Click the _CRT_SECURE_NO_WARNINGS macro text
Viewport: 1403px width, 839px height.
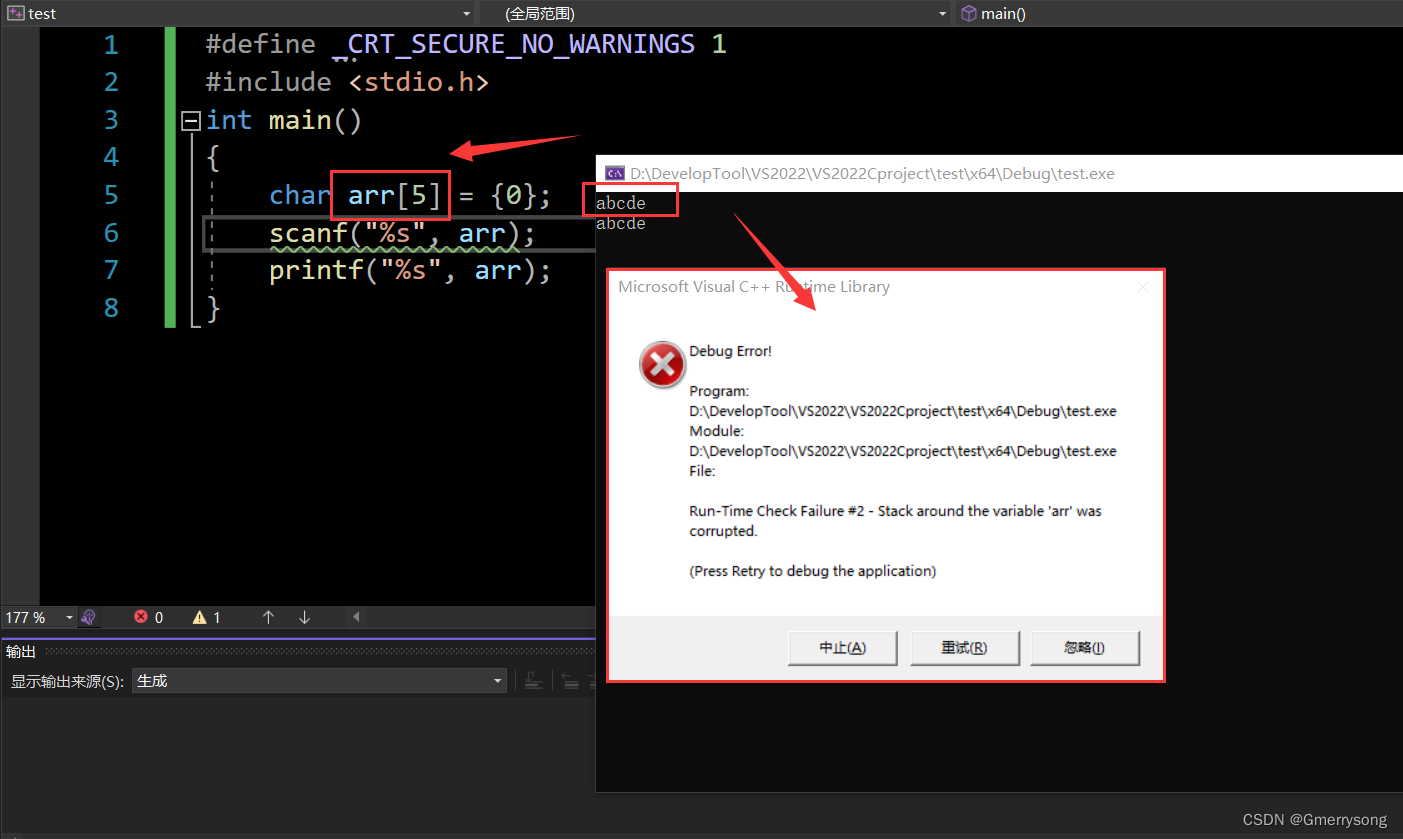tap(513, 45)
